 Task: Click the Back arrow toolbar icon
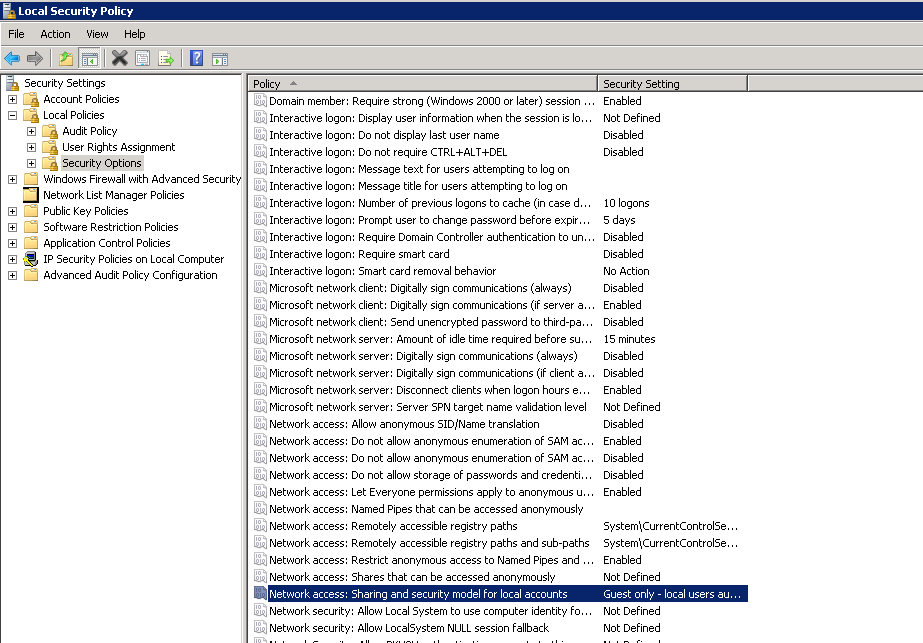click(x=12, y=58)
